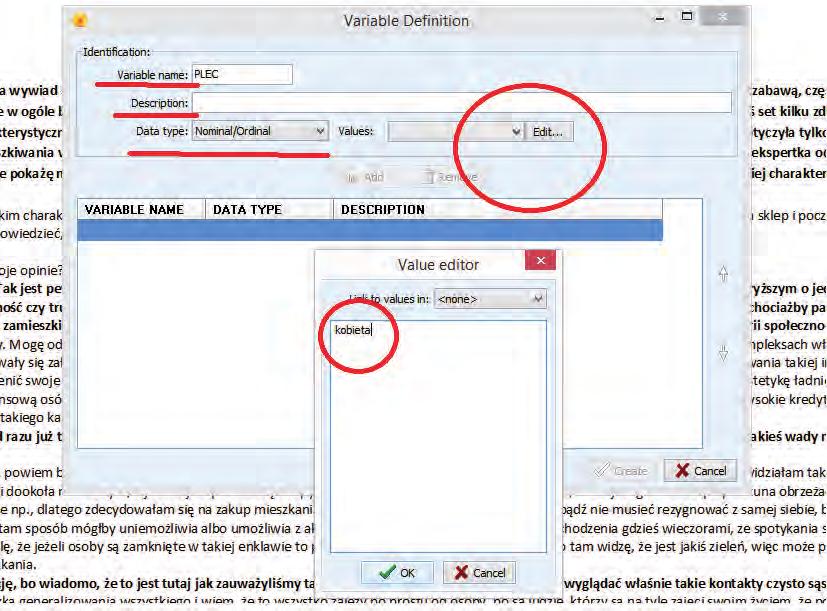Click the greyed Remove button

click(x=451, y=177)
